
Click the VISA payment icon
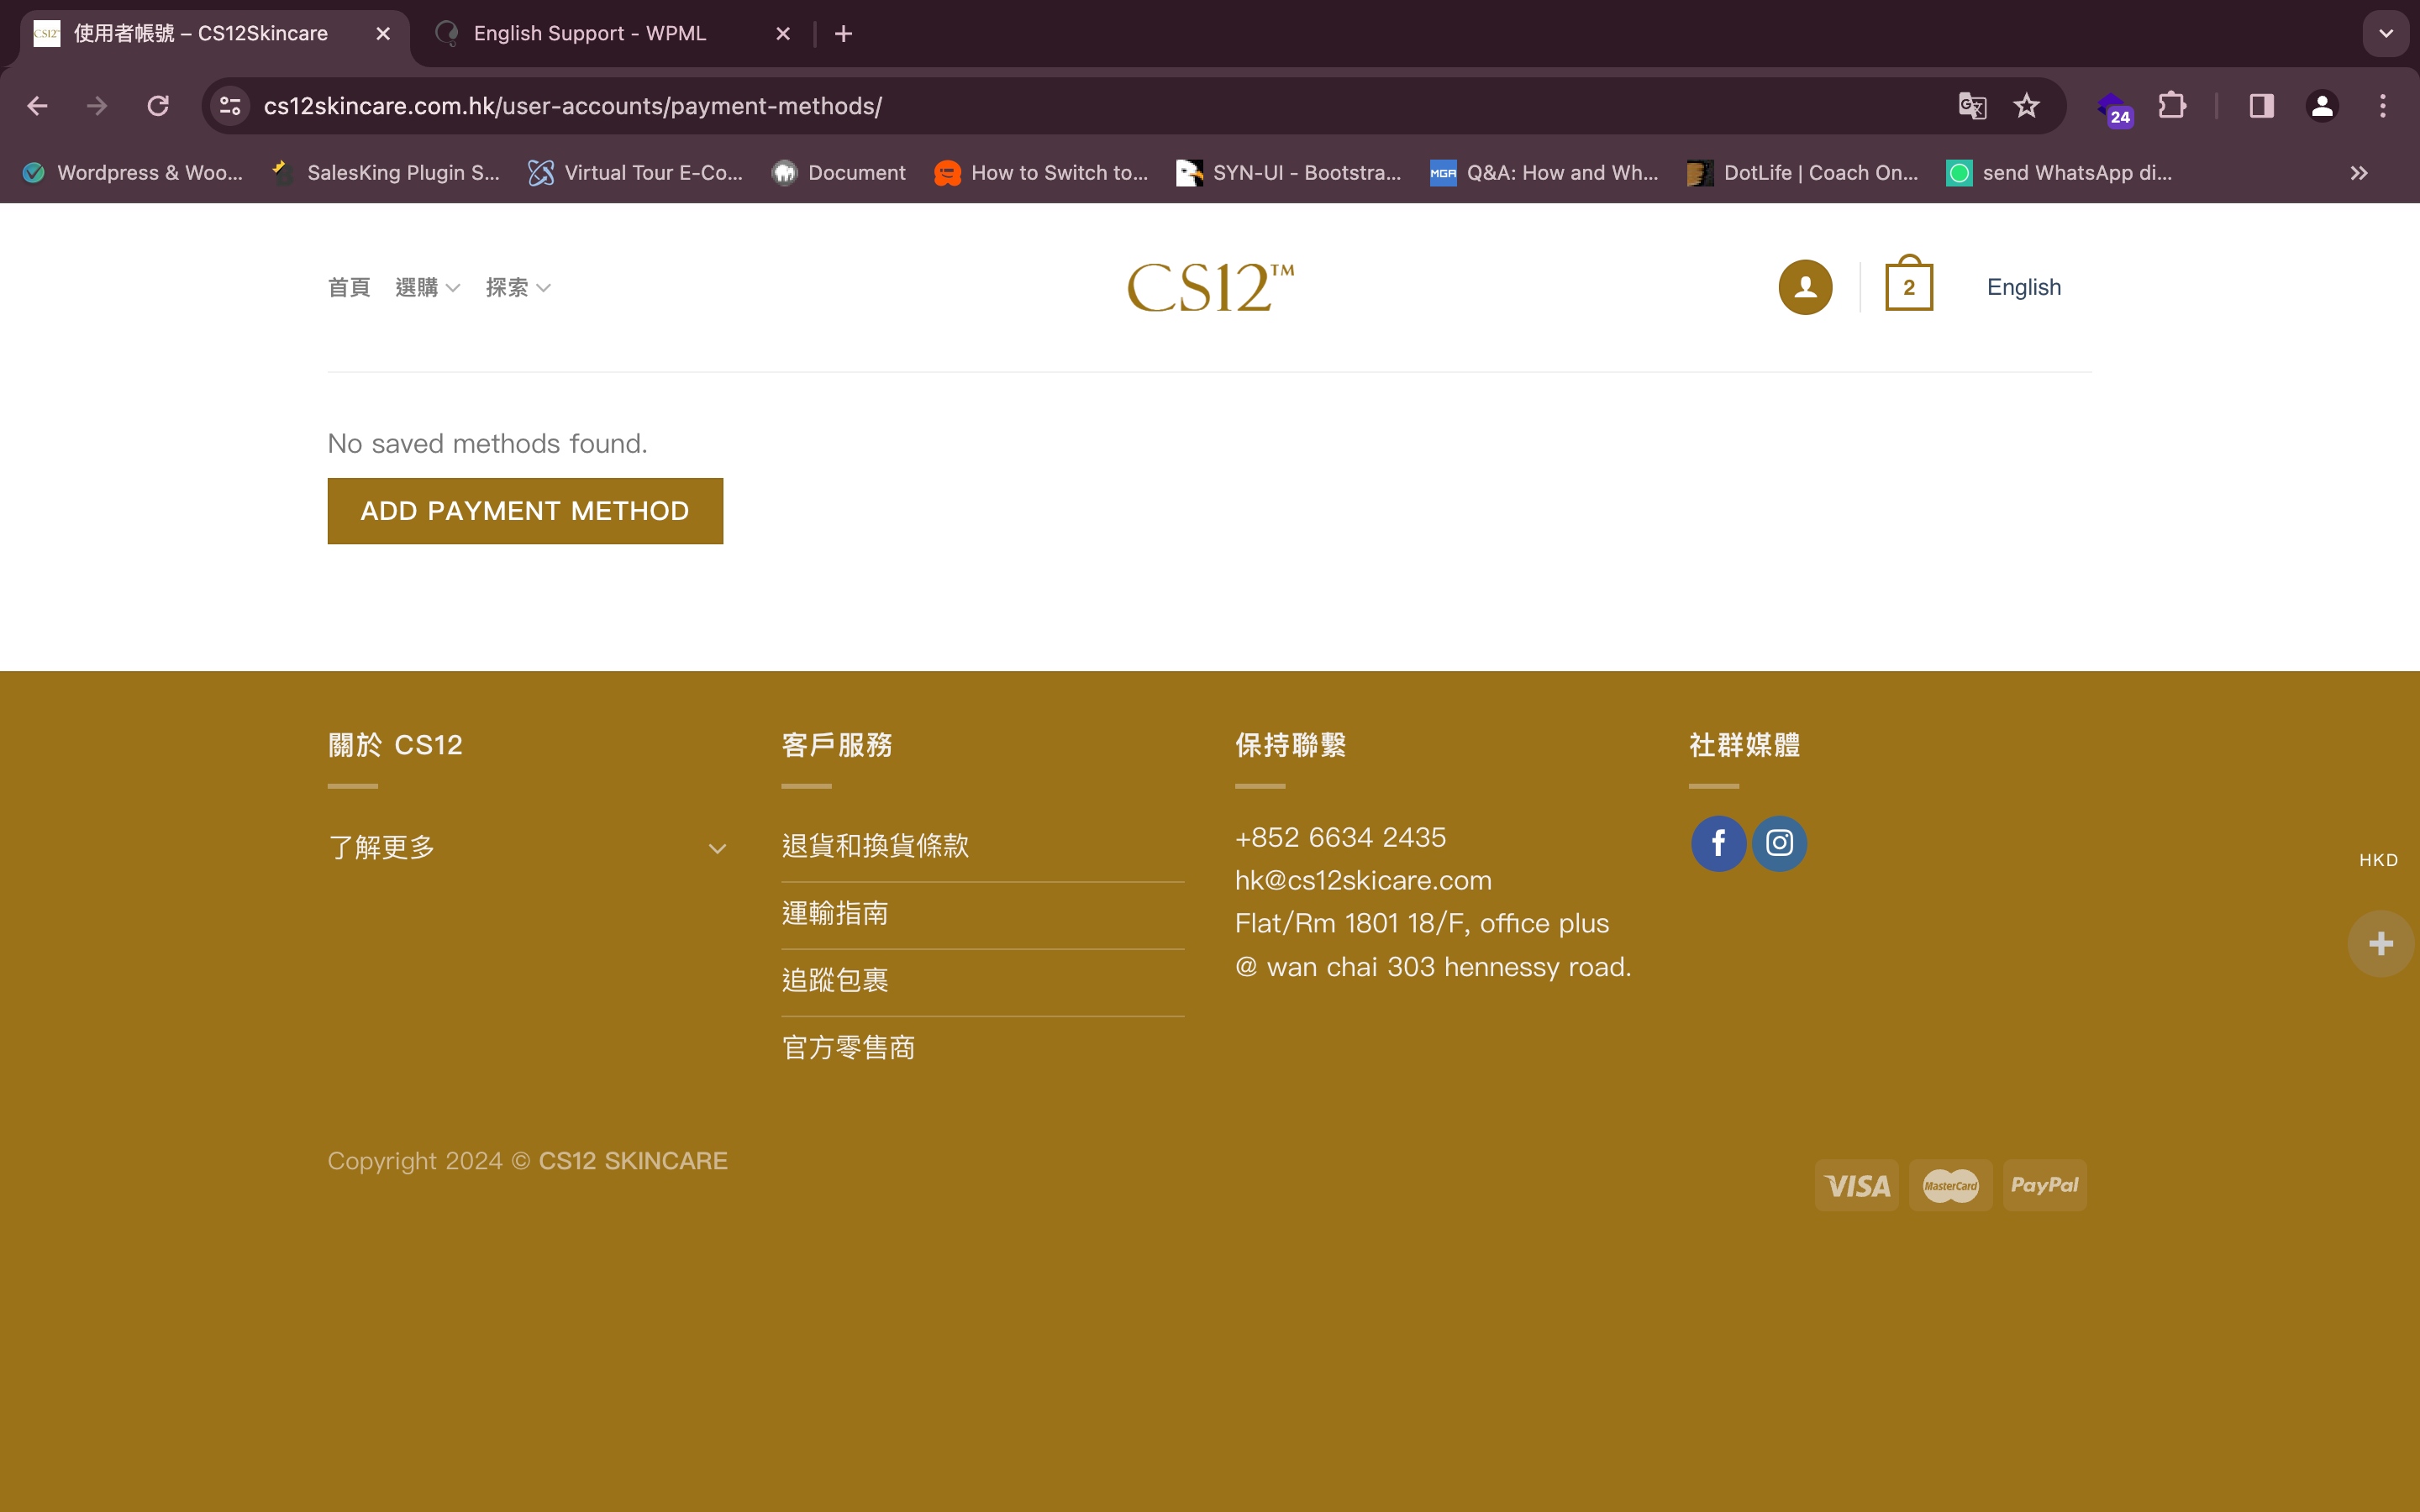click(x=1857, y=1186)
